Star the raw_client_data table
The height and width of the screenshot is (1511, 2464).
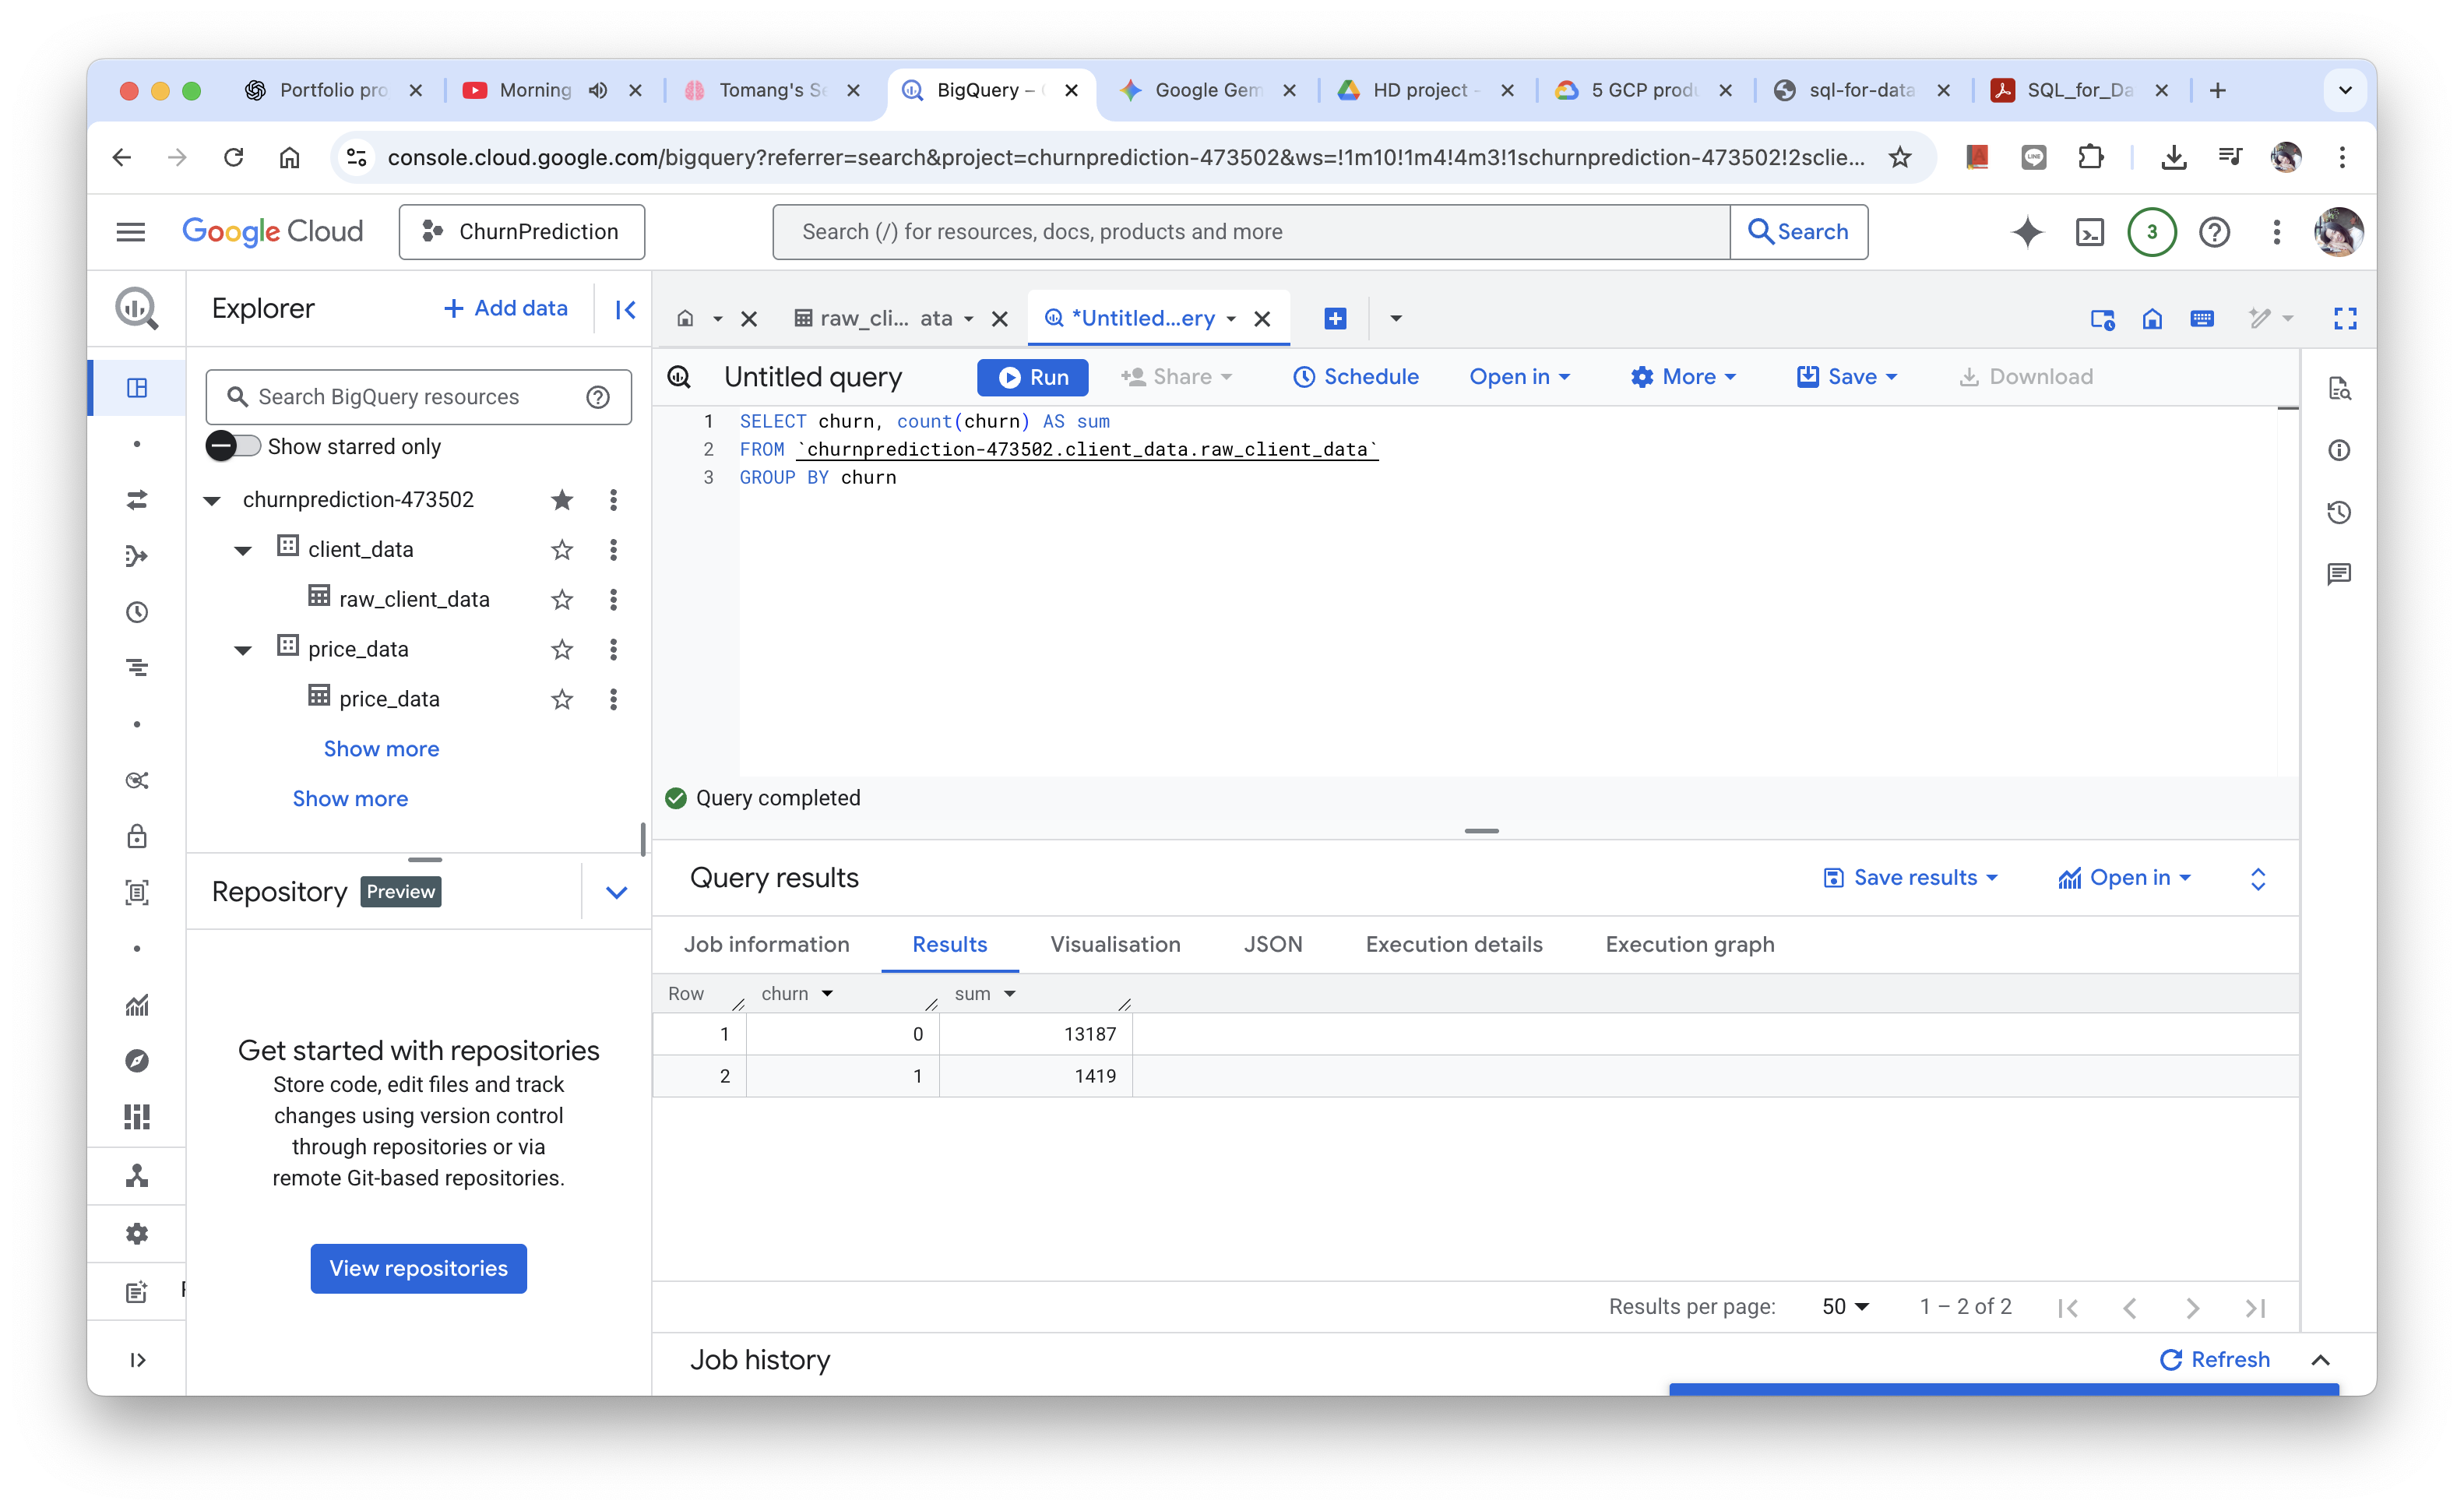coord(562,599)
